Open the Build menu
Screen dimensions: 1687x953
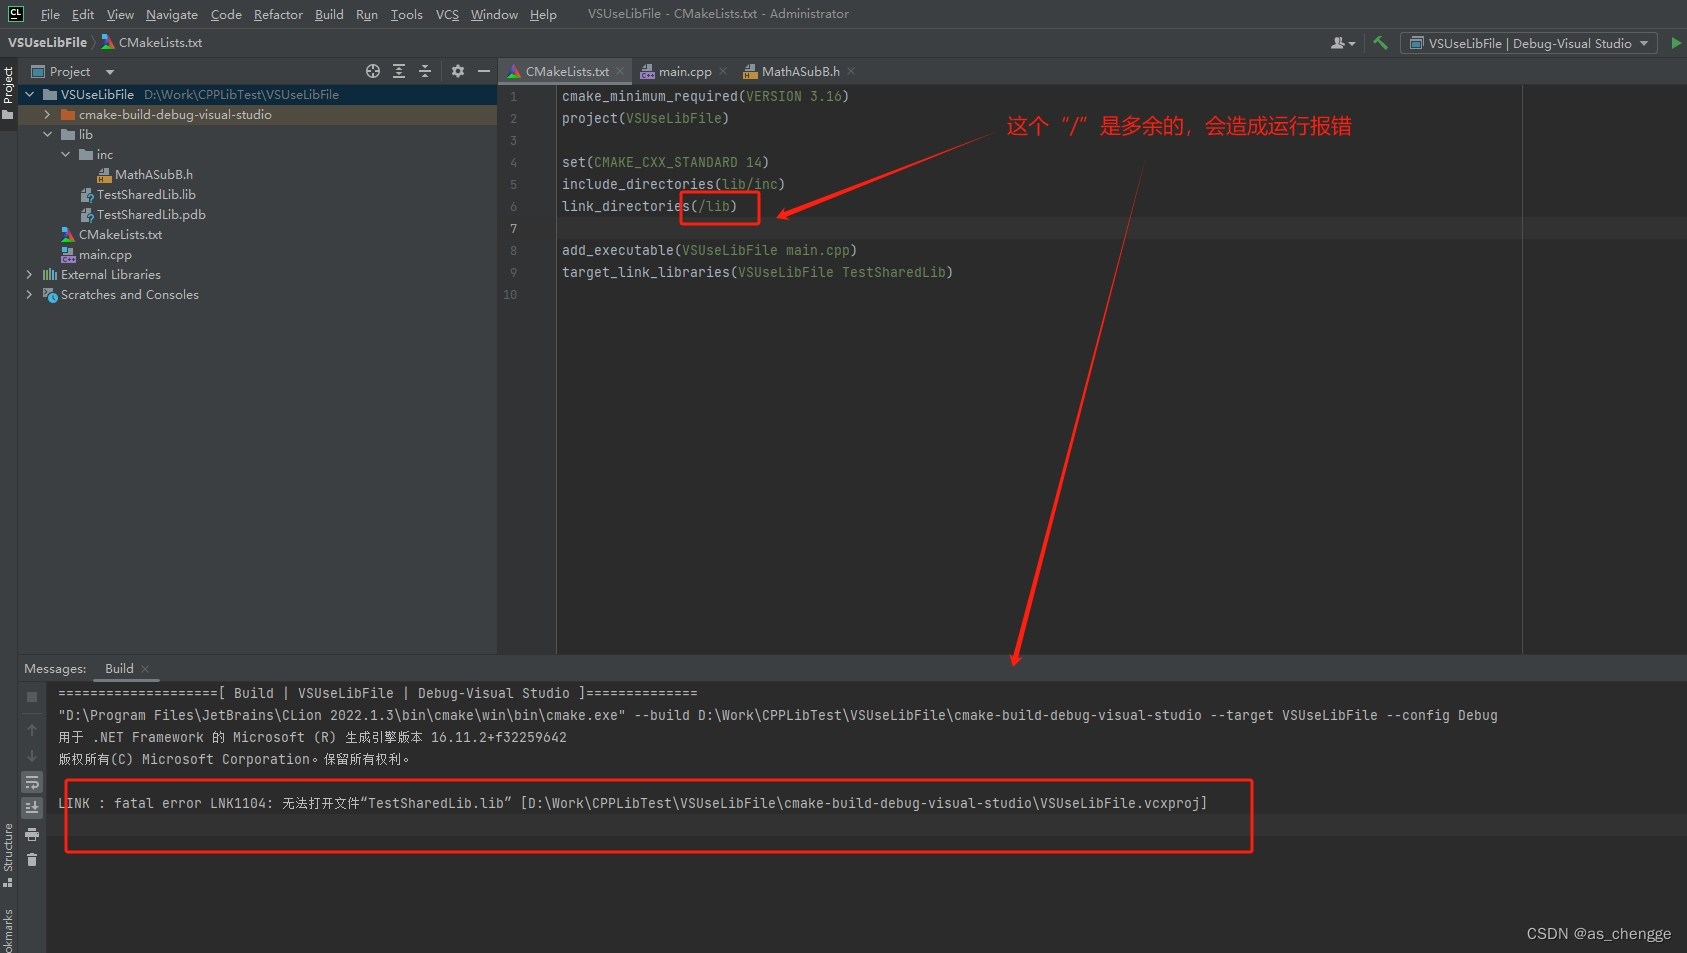(328, 14)
